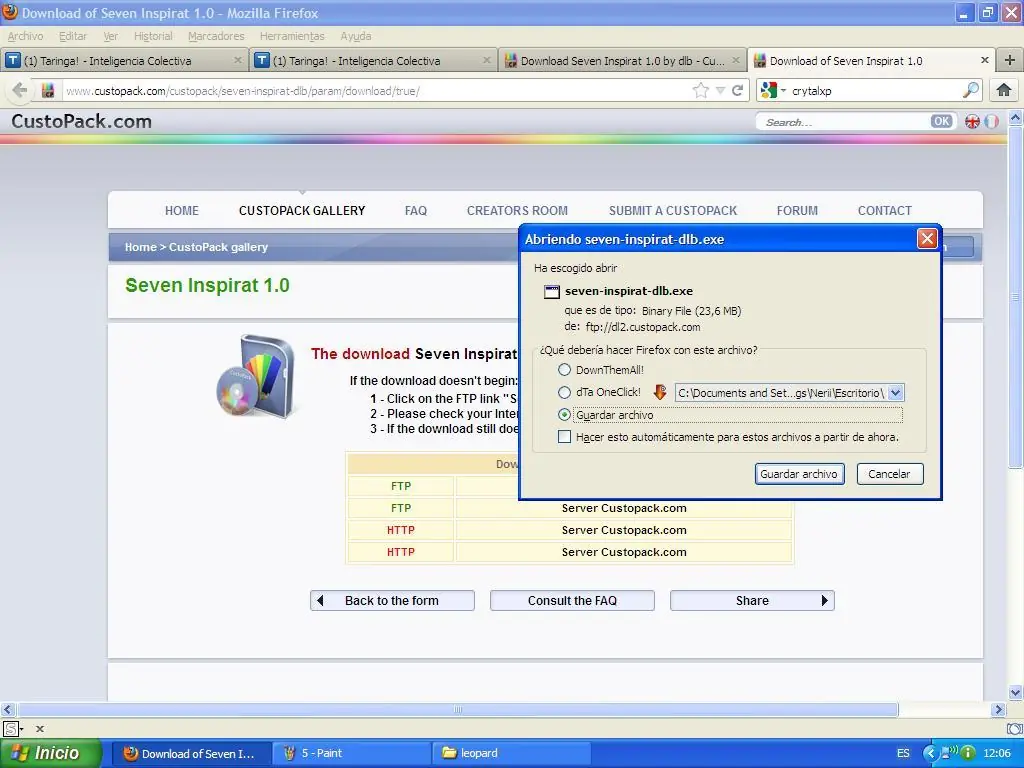This screenshot has height=768, width=1024.
Task: Open the address bar history dropdown arrow
Action: point(720,90)
